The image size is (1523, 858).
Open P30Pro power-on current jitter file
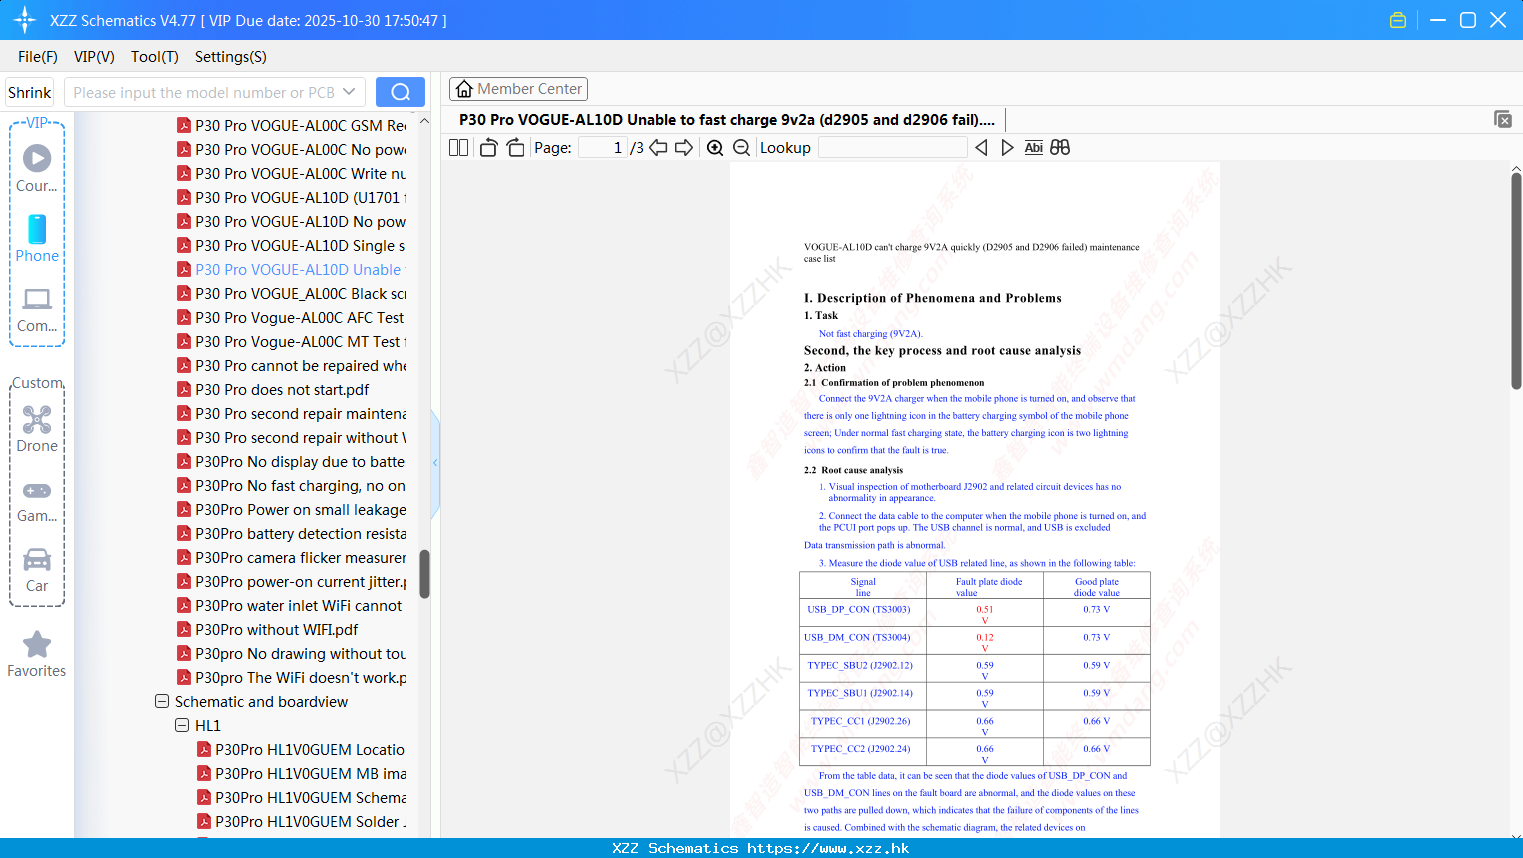292,581
